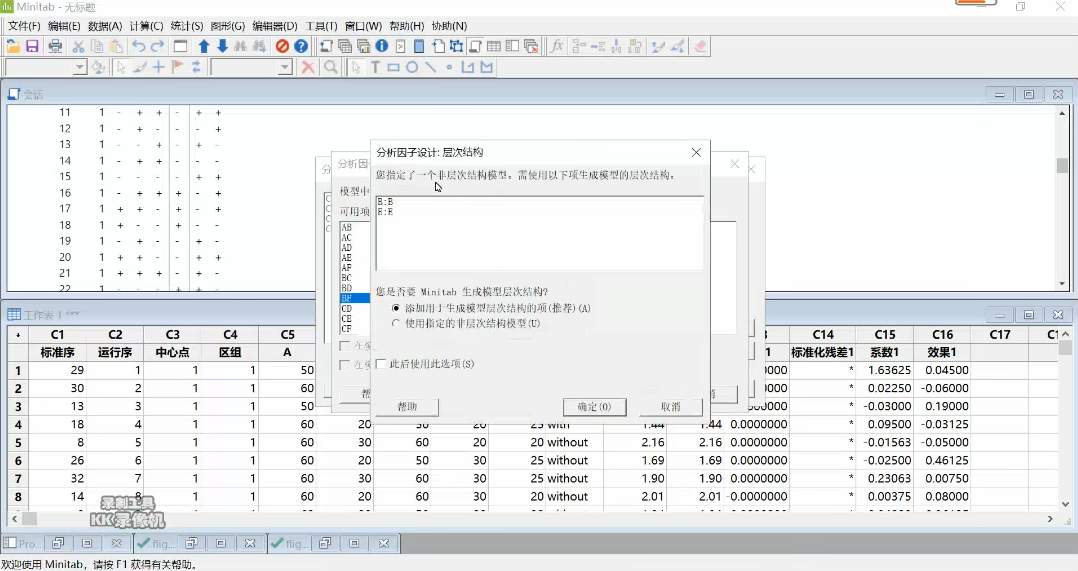Open the 帮助(H) menu
The width and height of the screenshot is (1078, 571).
407,26
